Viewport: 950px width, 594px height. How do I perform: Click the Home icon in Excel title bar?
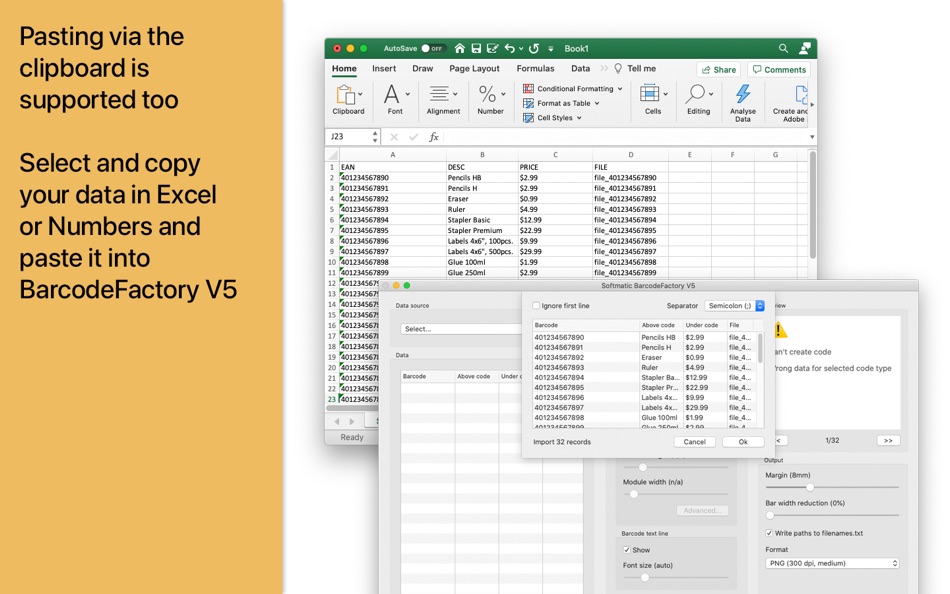point(460,48)
